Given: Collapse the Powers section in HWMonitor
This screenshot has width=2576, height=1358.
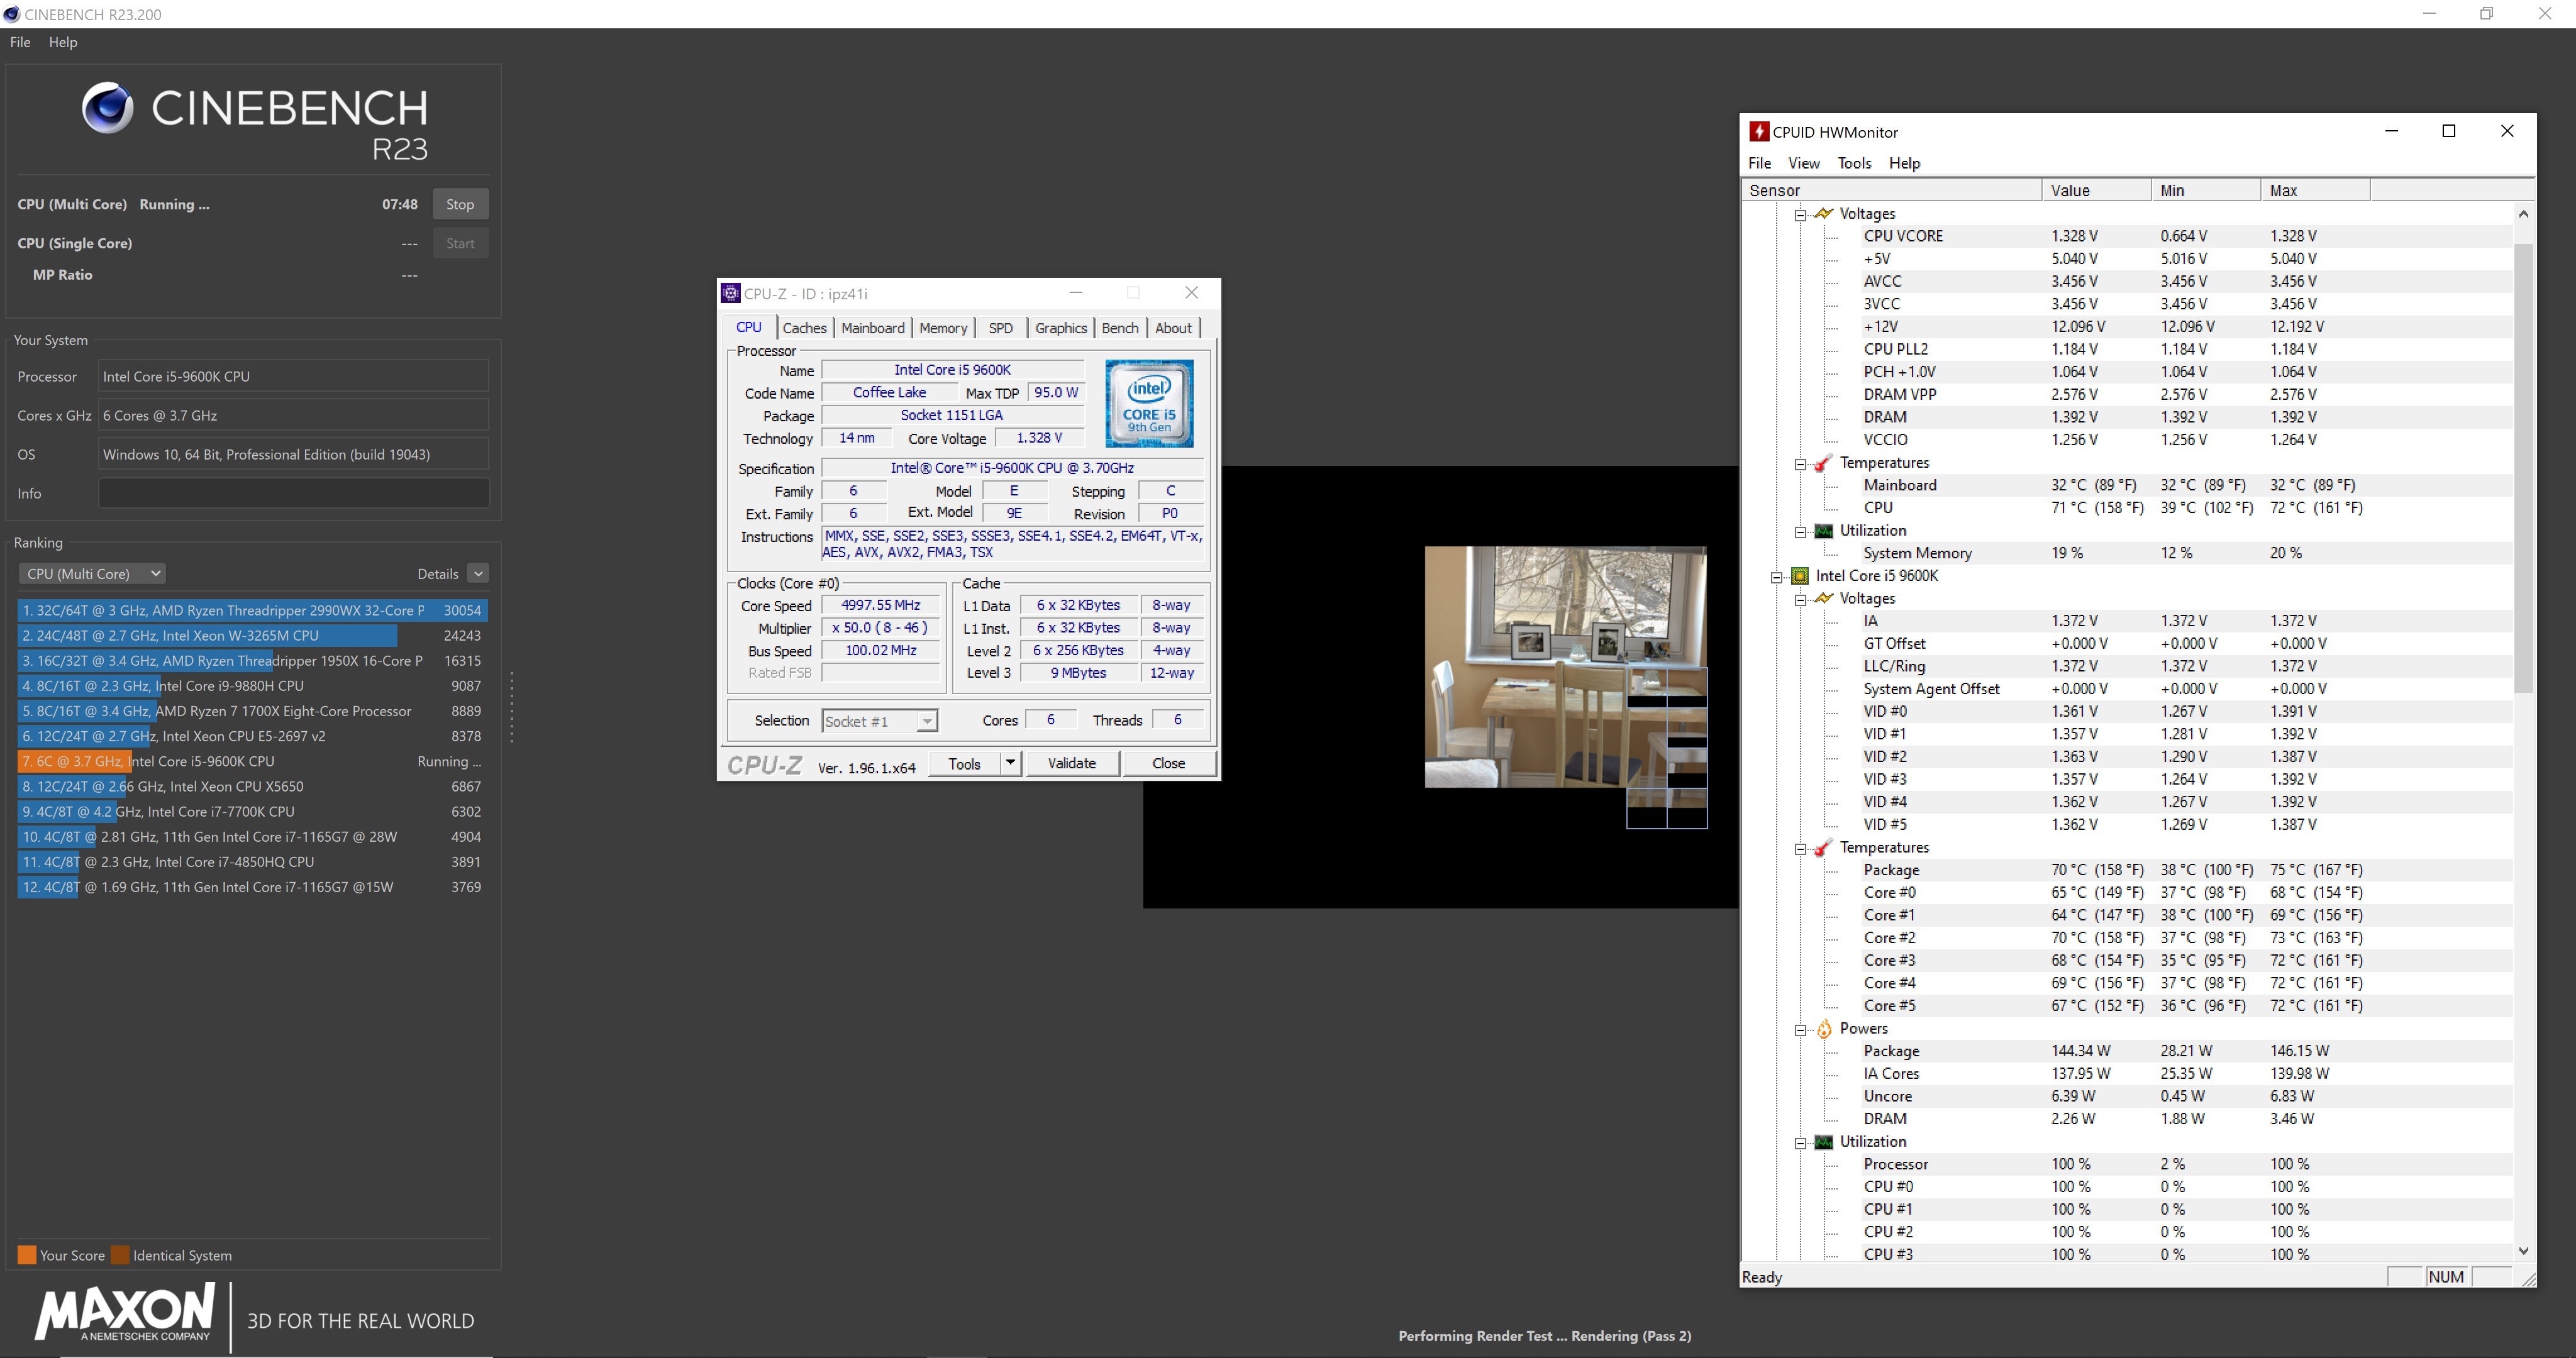Looking at the screenshot, I should [x=1800, y=1030].
